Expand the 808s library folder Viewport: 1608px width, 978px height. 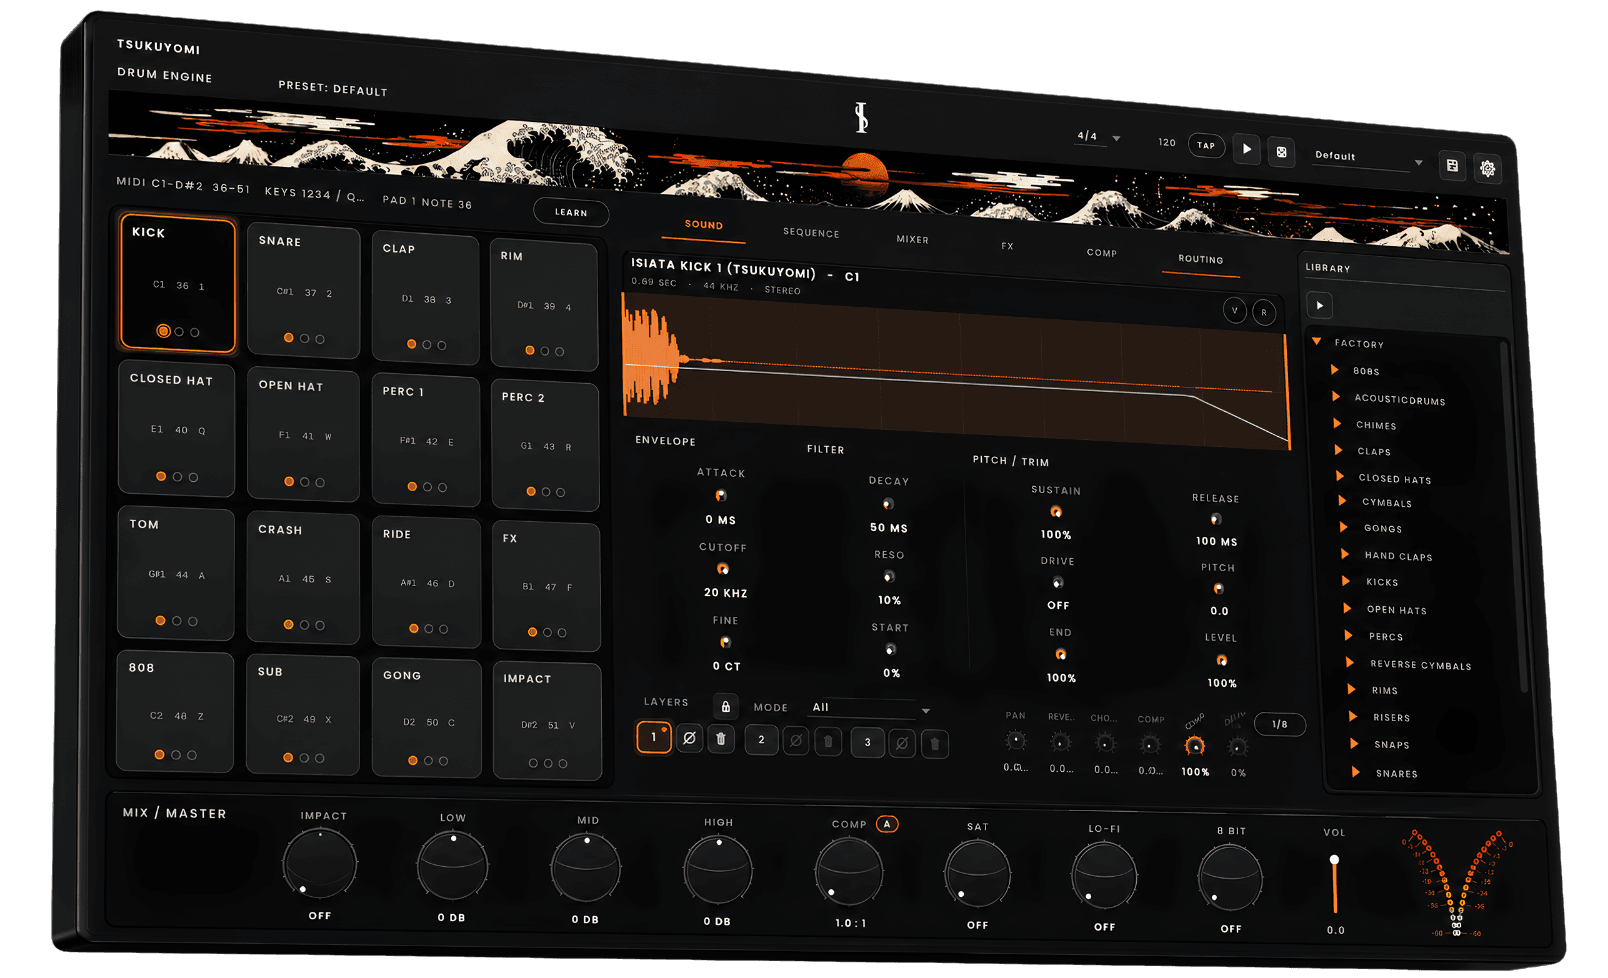pyautogui.click(x=1334, y=370)
